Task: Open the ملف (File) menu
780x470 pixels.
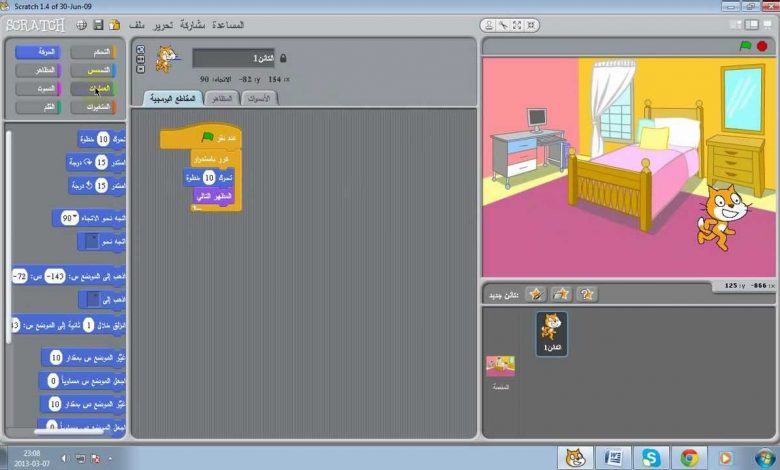Action: (x=137, y=25)
